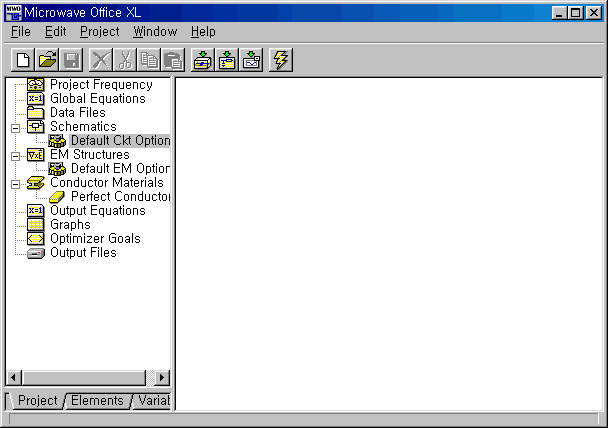Click the Perfect Conductor material icon
Viewport: 608px width, 428px height.
[x=57, y=197]
